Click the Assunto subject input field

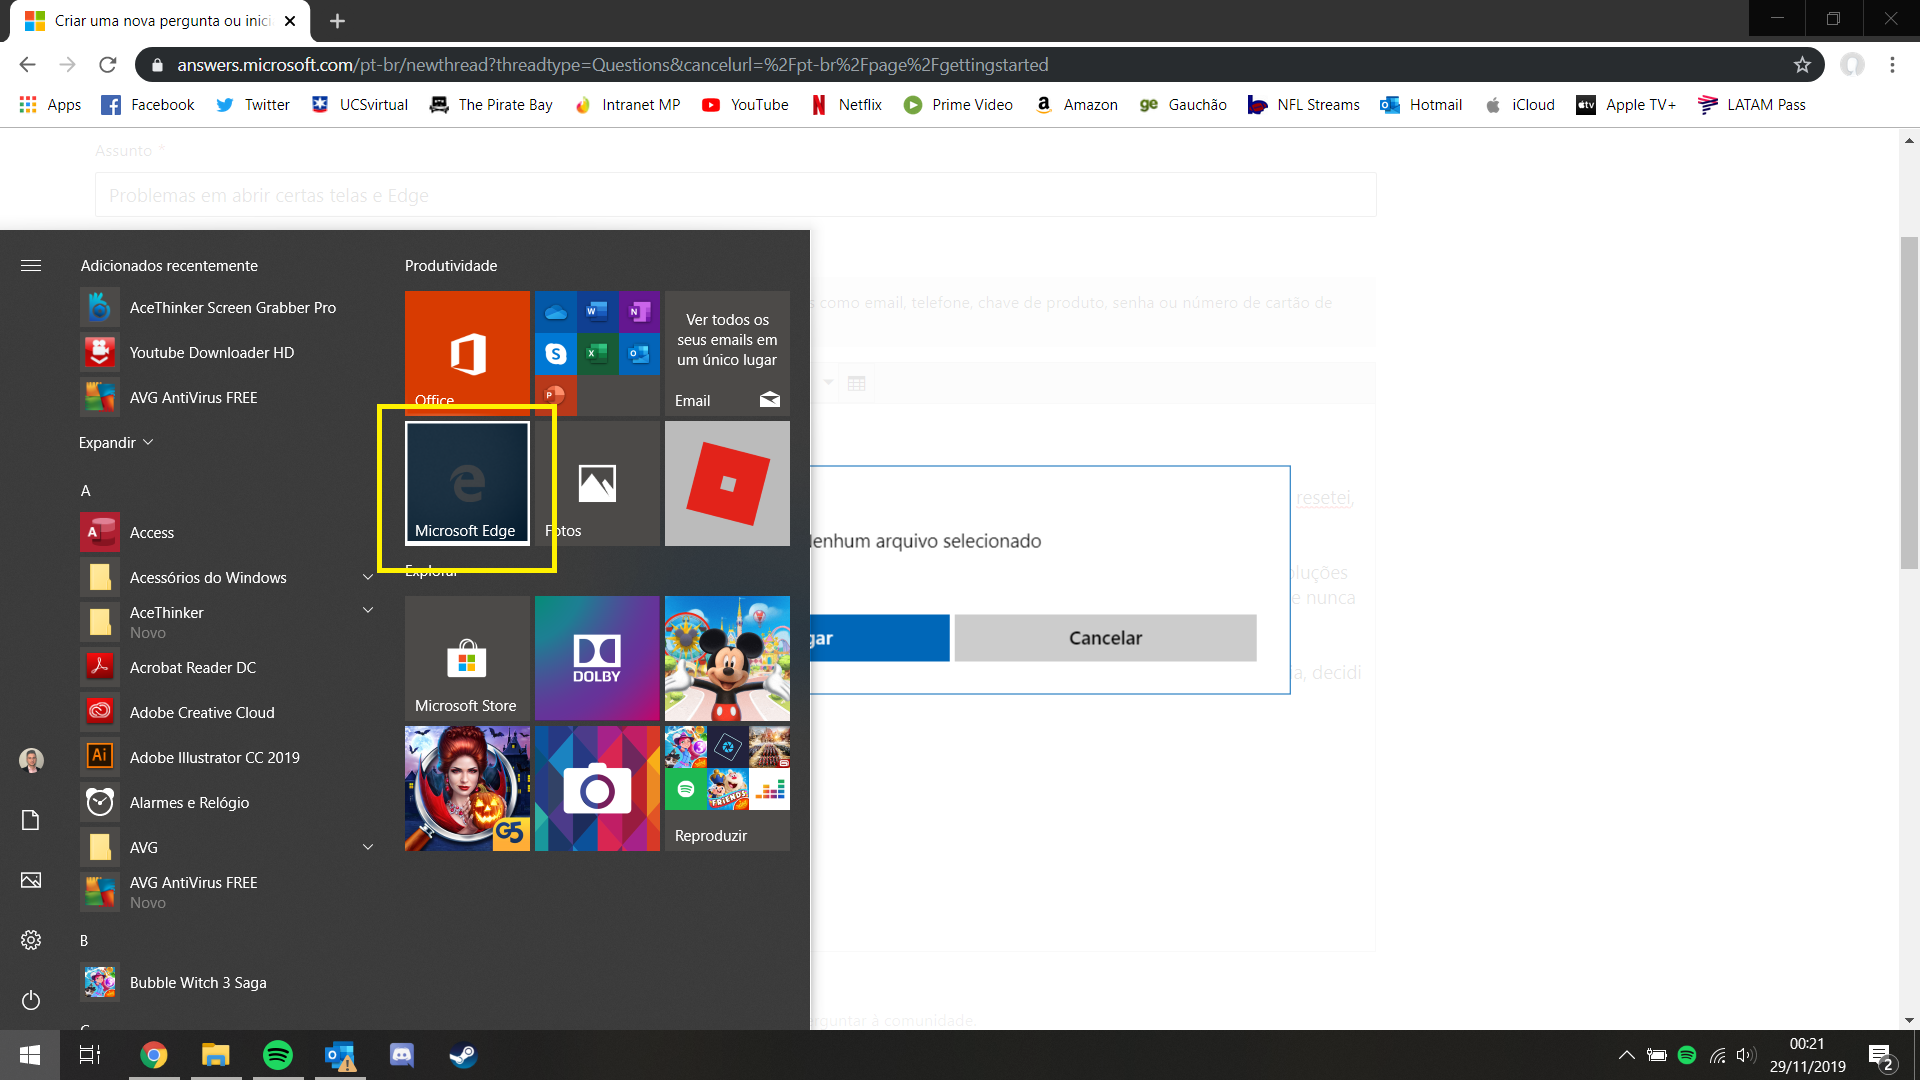(735, 195)
